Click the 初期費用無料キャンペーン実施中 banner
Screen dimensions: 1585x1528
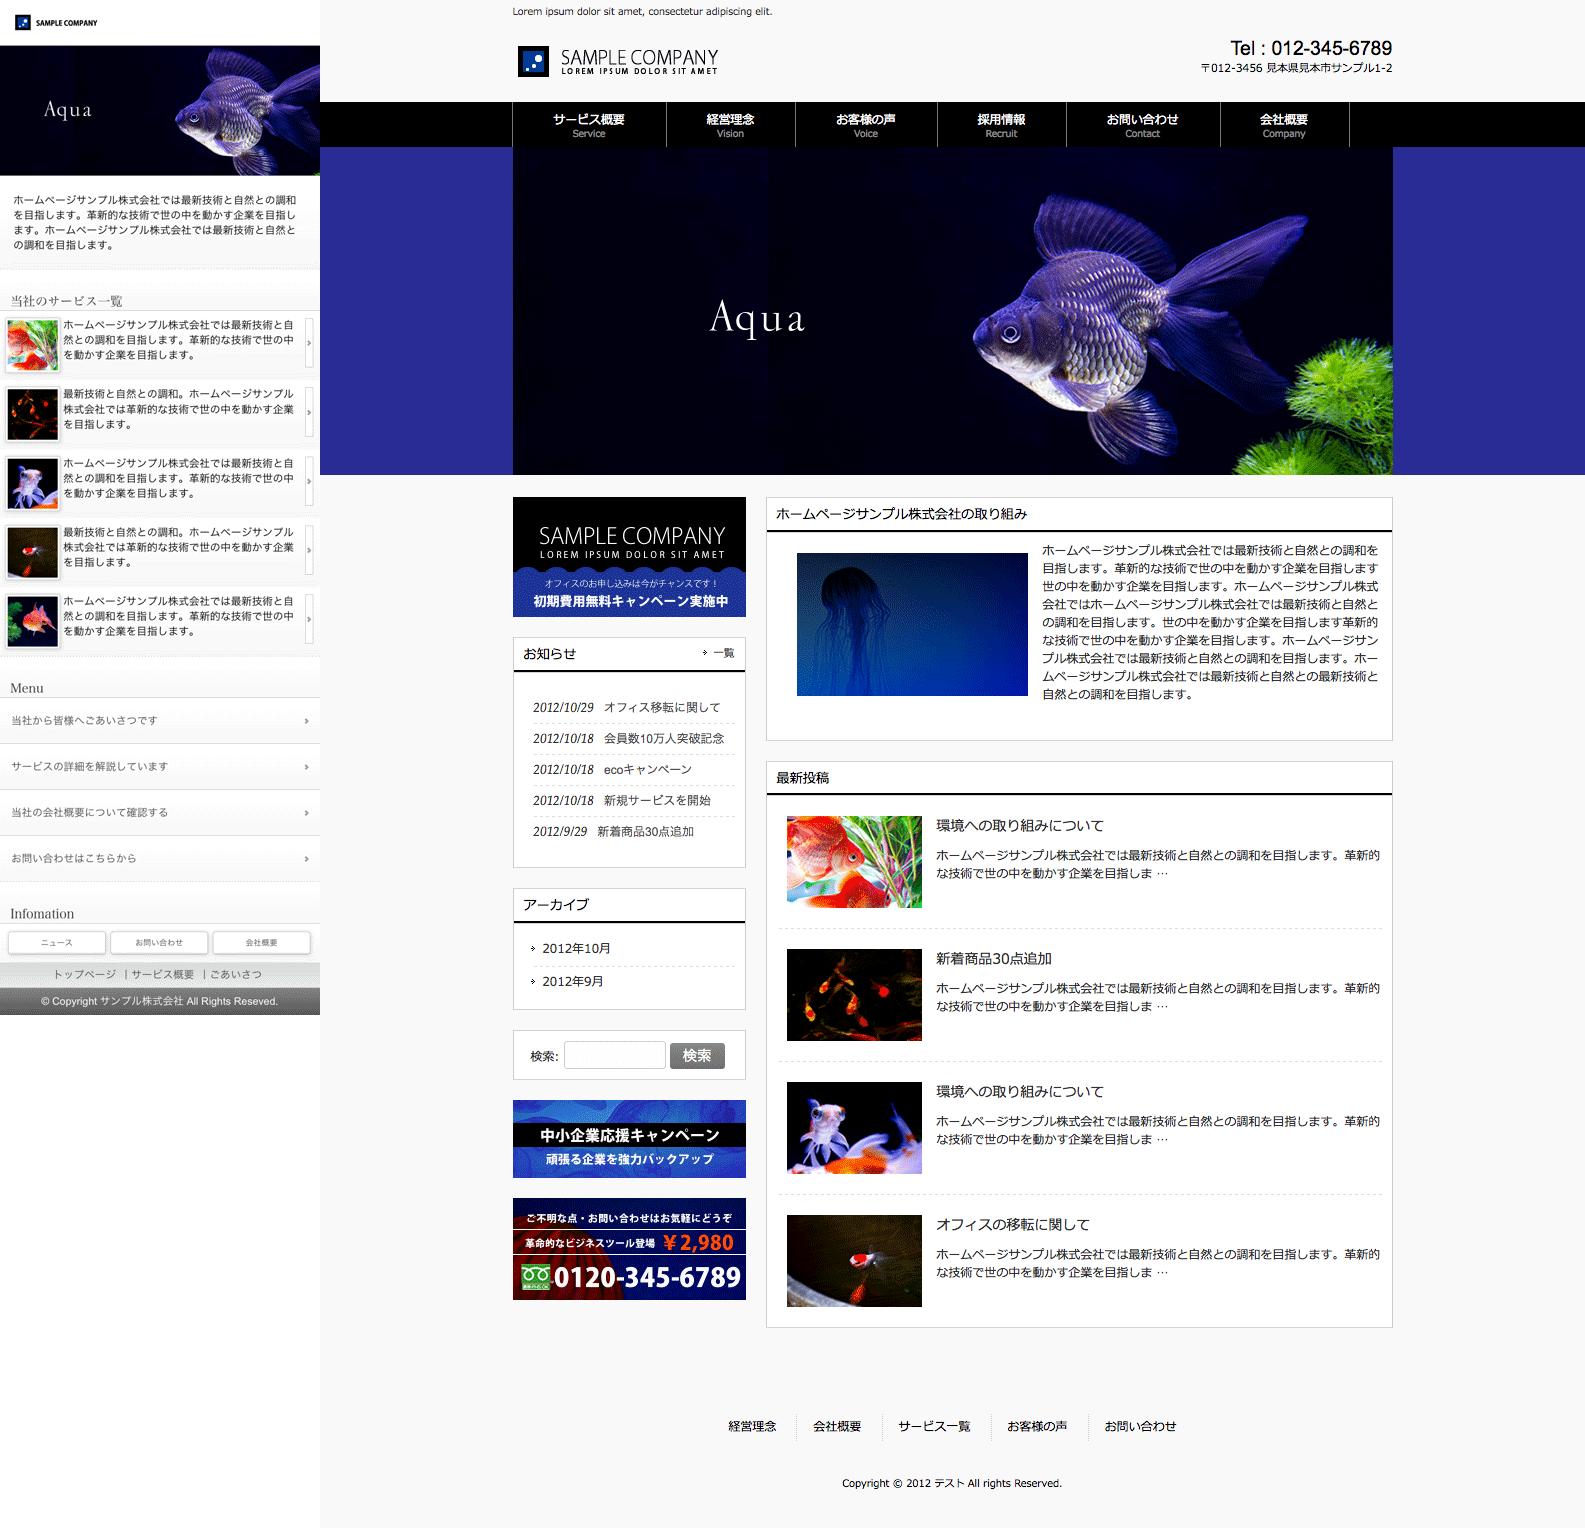point(629,557)
